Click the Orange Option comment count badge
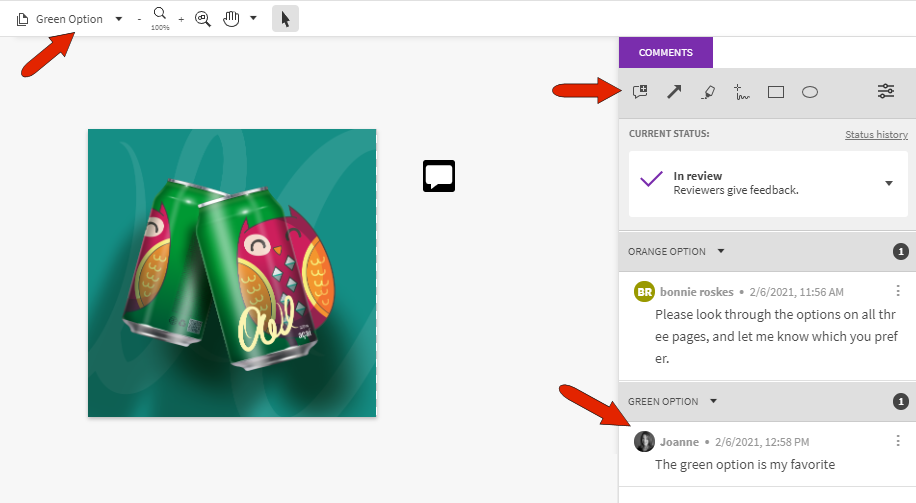This screenshot has height=503, width=916. coord(901,252)
